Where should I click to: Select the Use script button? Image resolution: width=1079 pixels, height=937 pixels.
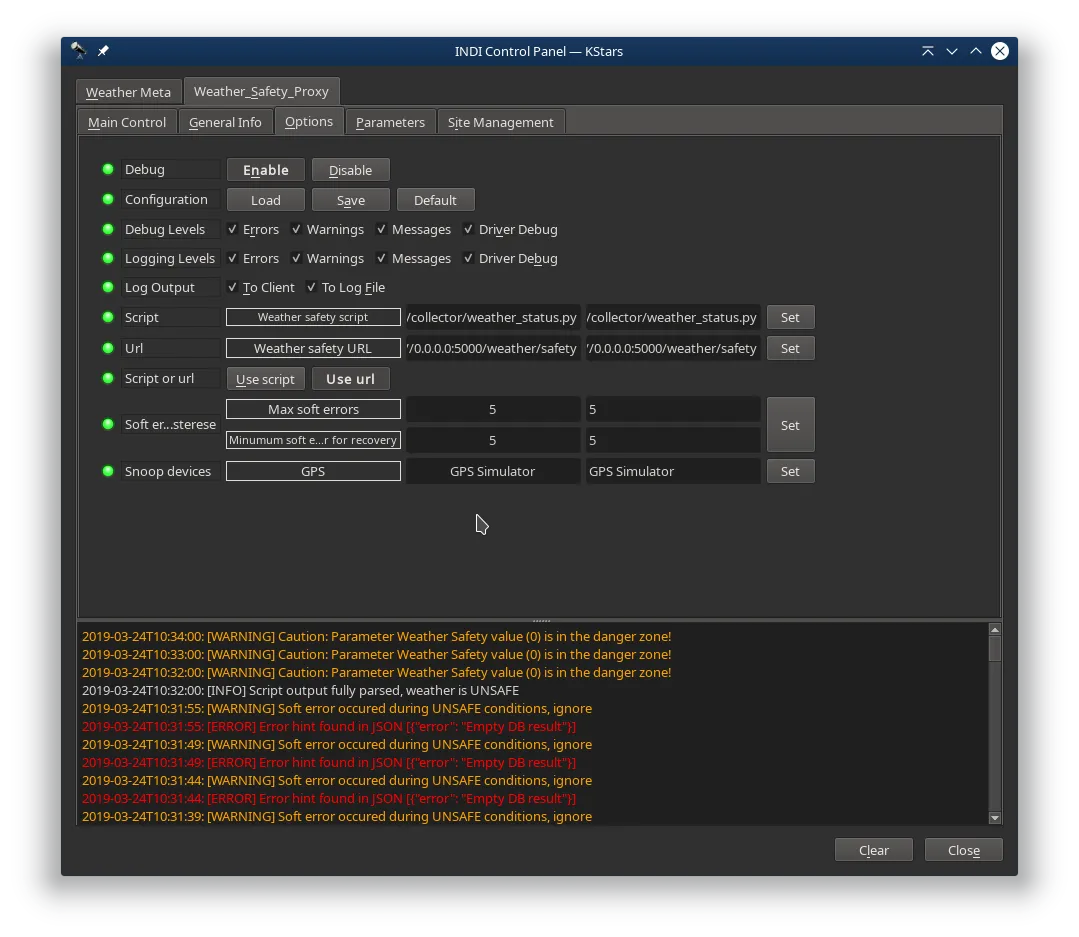click(266, 379)
